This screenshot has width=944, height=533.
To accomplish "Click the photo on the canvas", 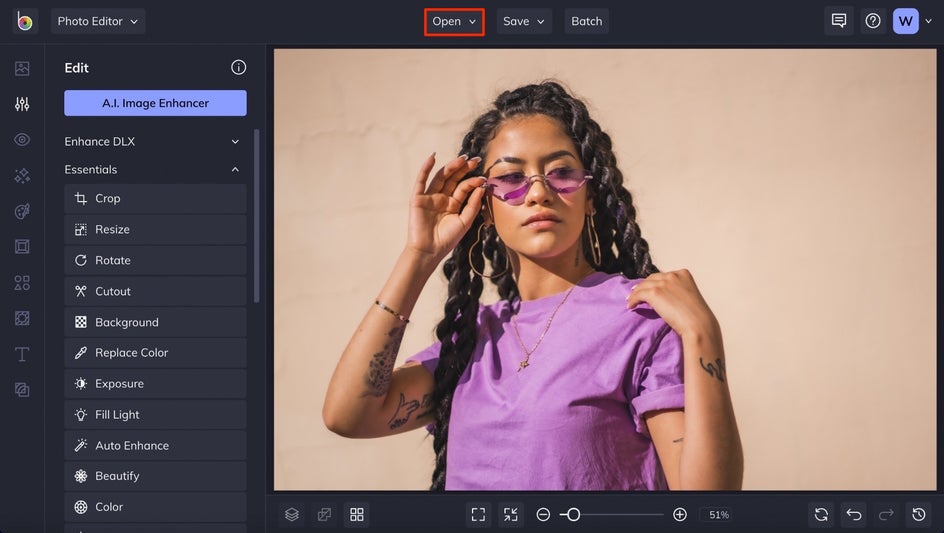I will pos(605,270).
